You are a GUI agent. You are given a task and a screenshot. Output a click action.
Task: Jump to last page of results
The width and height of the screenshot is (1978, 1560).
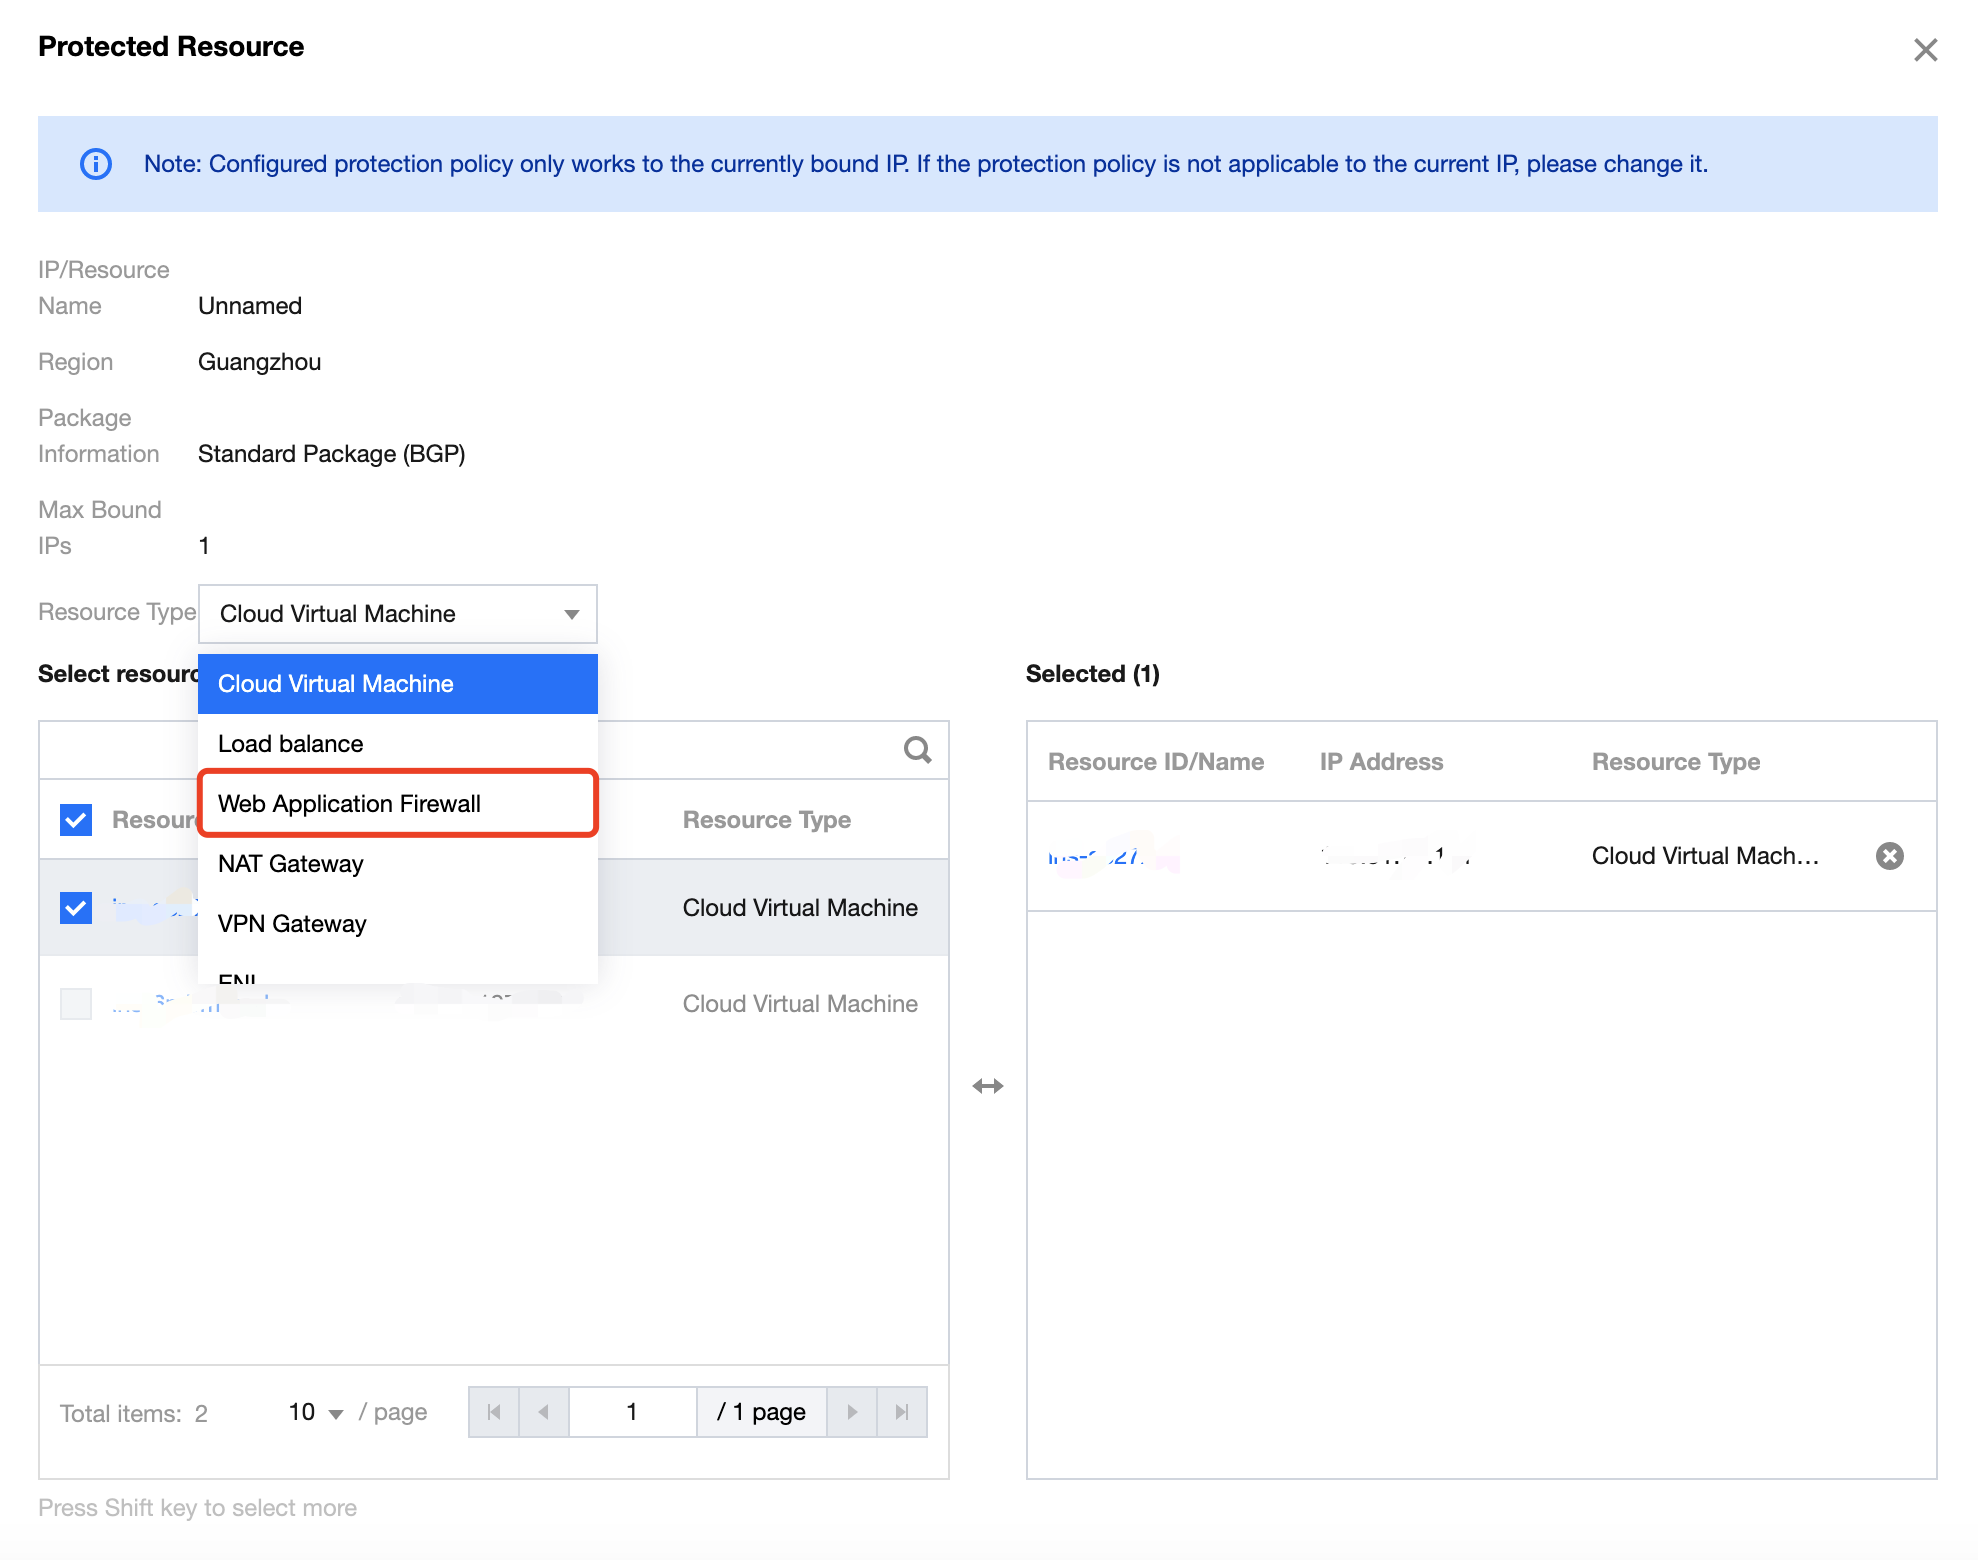(x=902, y=1412)
